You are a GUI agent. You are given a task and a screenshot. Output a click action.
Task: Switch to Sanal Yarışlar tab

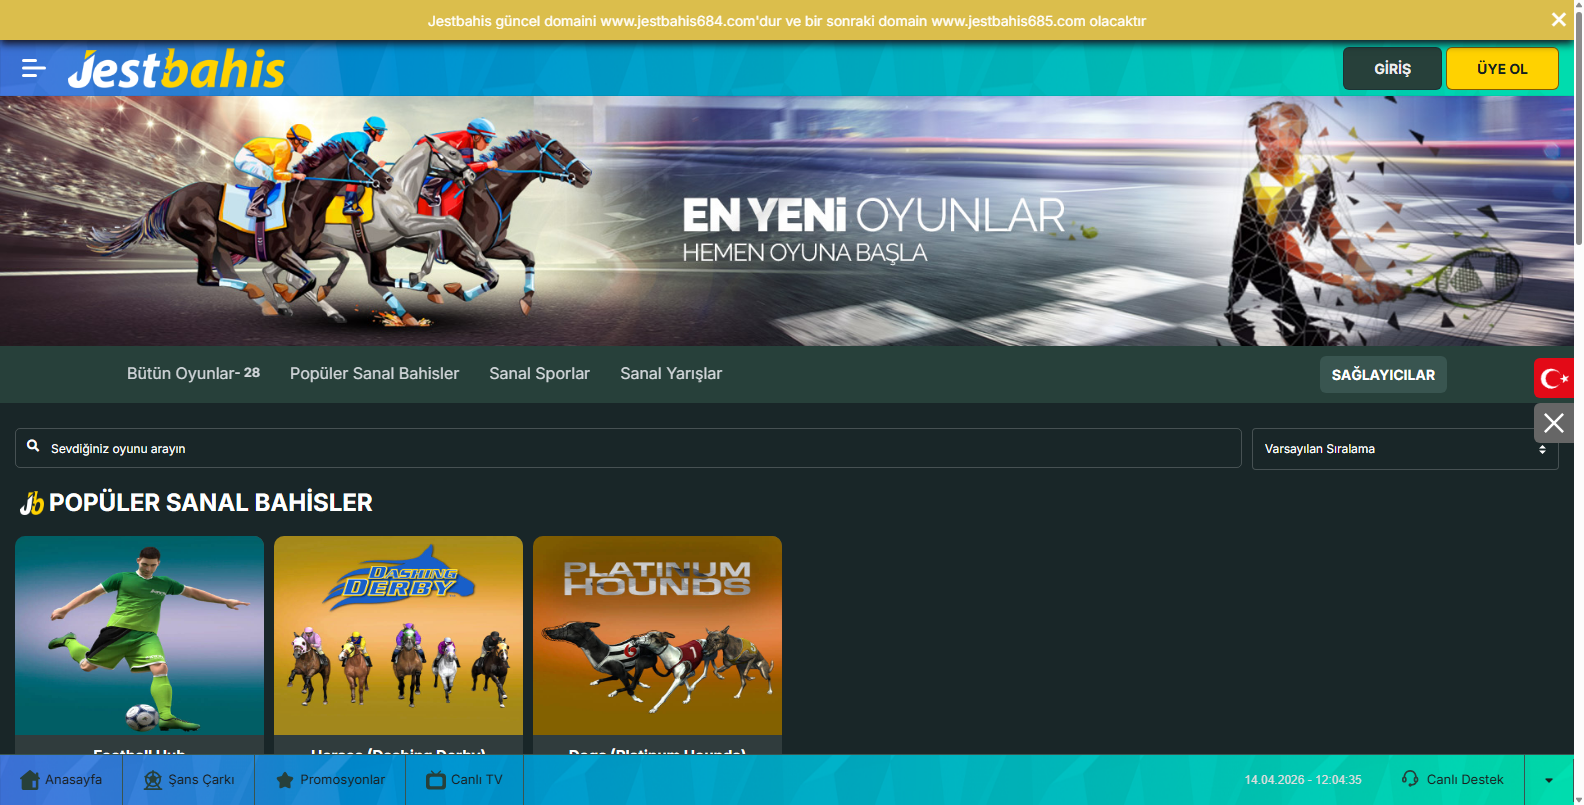tap(670, 374)
